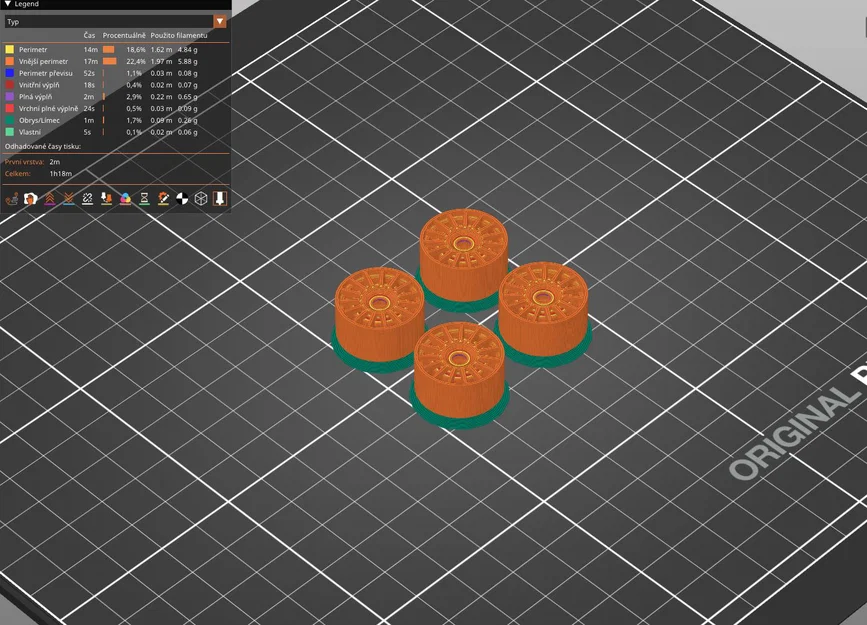Click the Celkem total time 1h18m
This screenshot has width=867, height=625.
click(x=60, y=174)
